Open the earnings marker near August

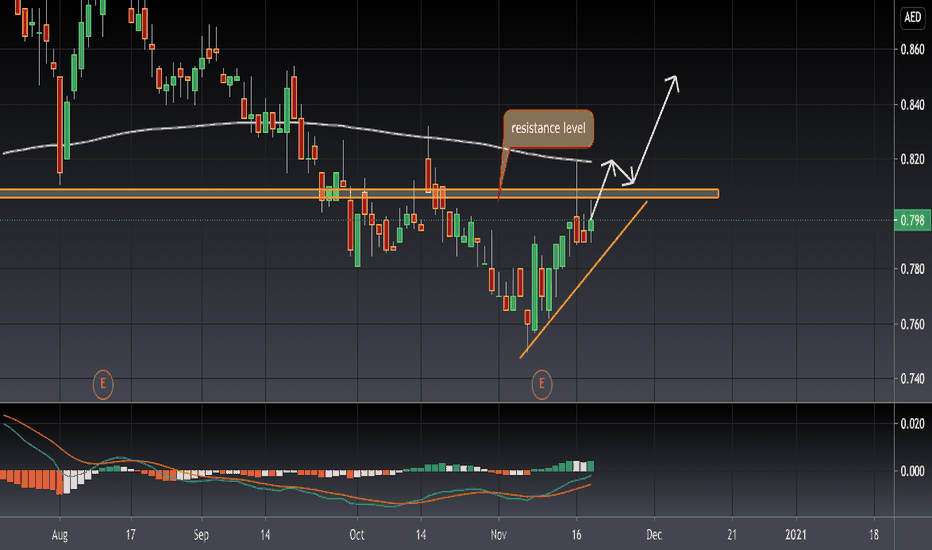click(x=103, y=384)
